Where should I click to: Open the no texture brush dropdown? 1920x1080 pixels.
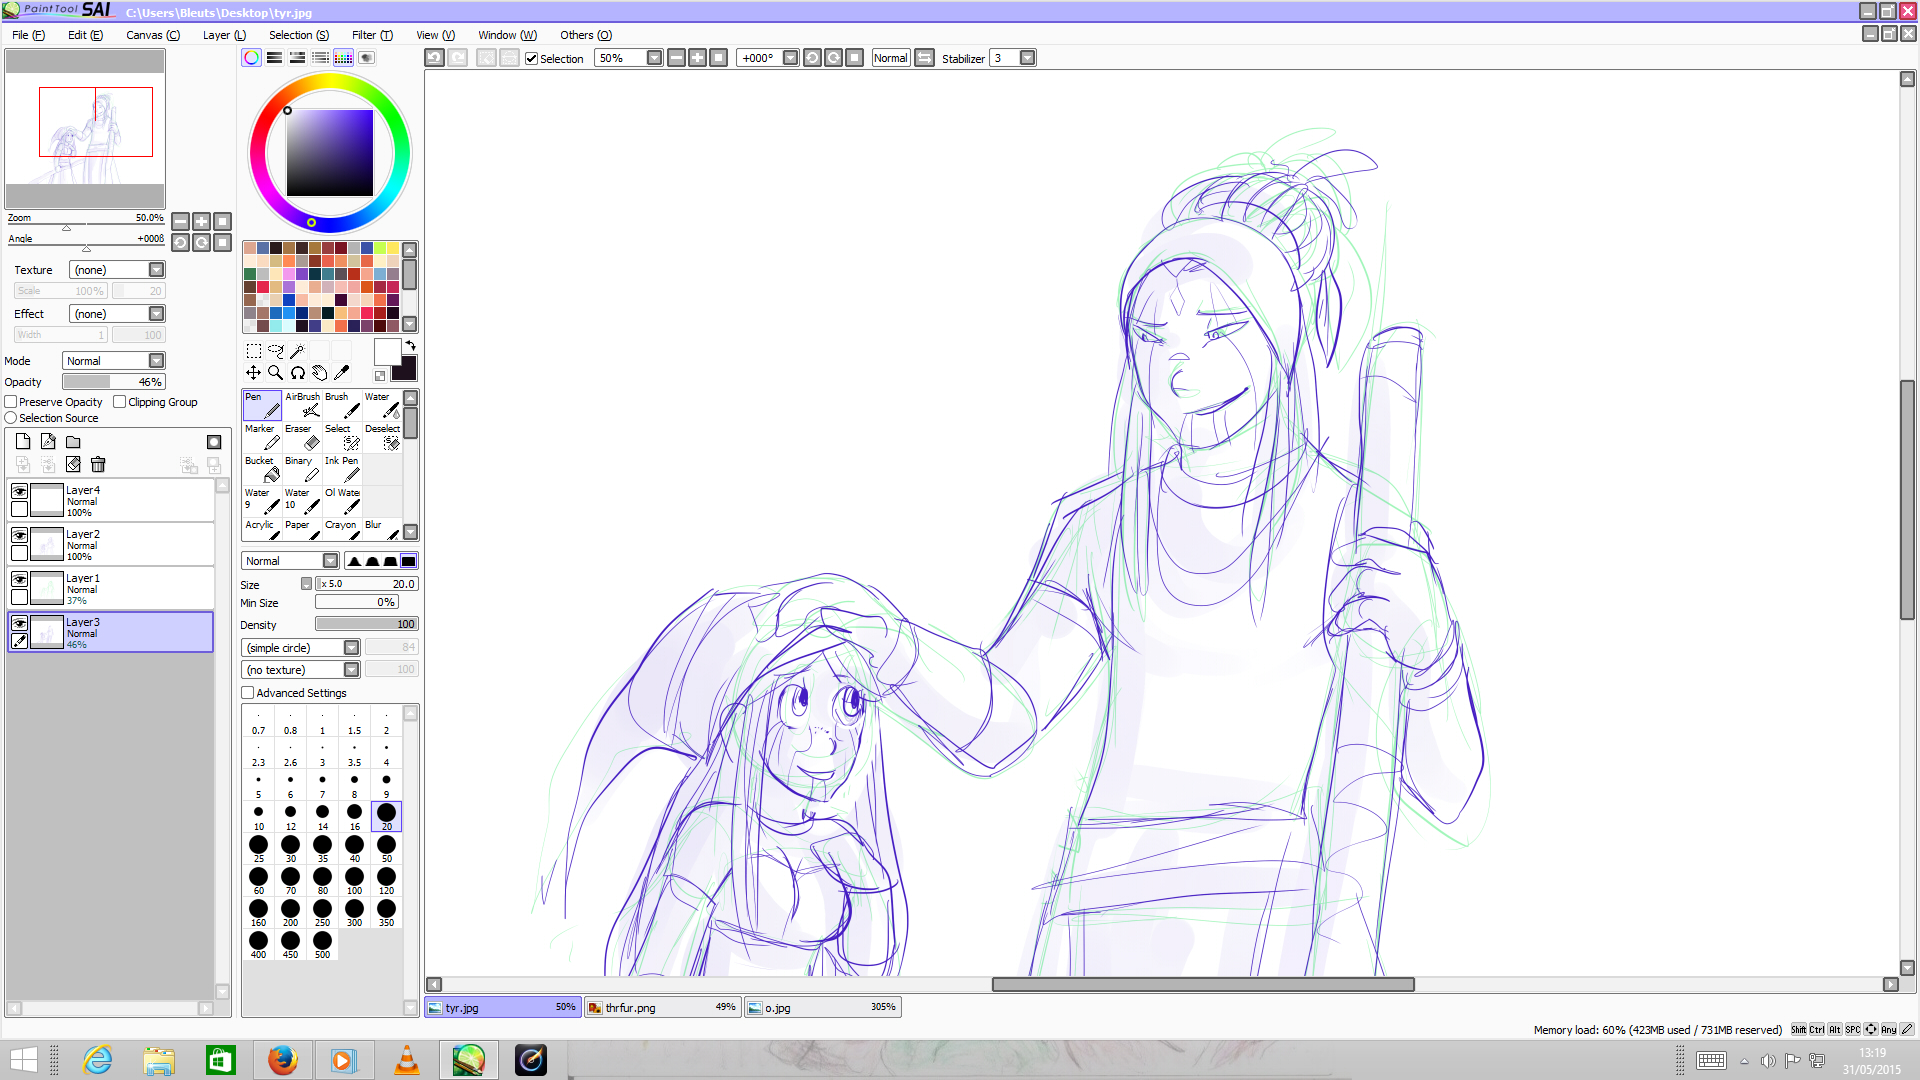pyautogui.click(x=301, y=670)
